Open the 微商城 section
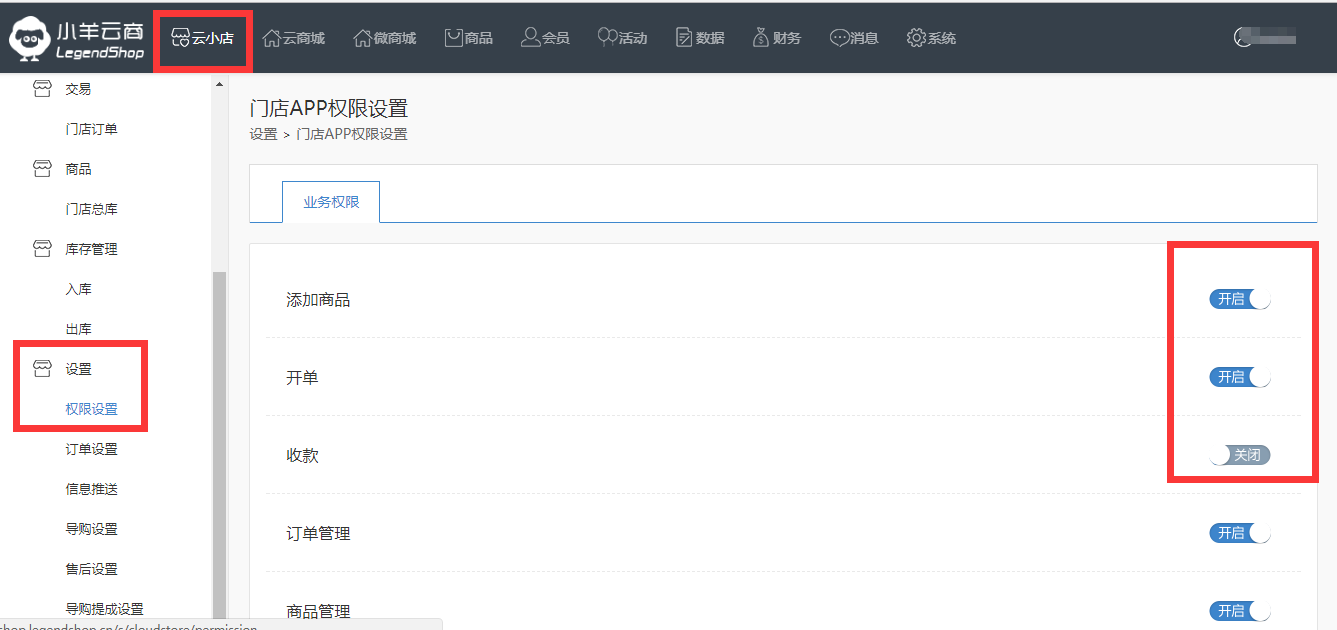Image resolution: width=1337 pixels, height=630 pixels. click(385, 38)
